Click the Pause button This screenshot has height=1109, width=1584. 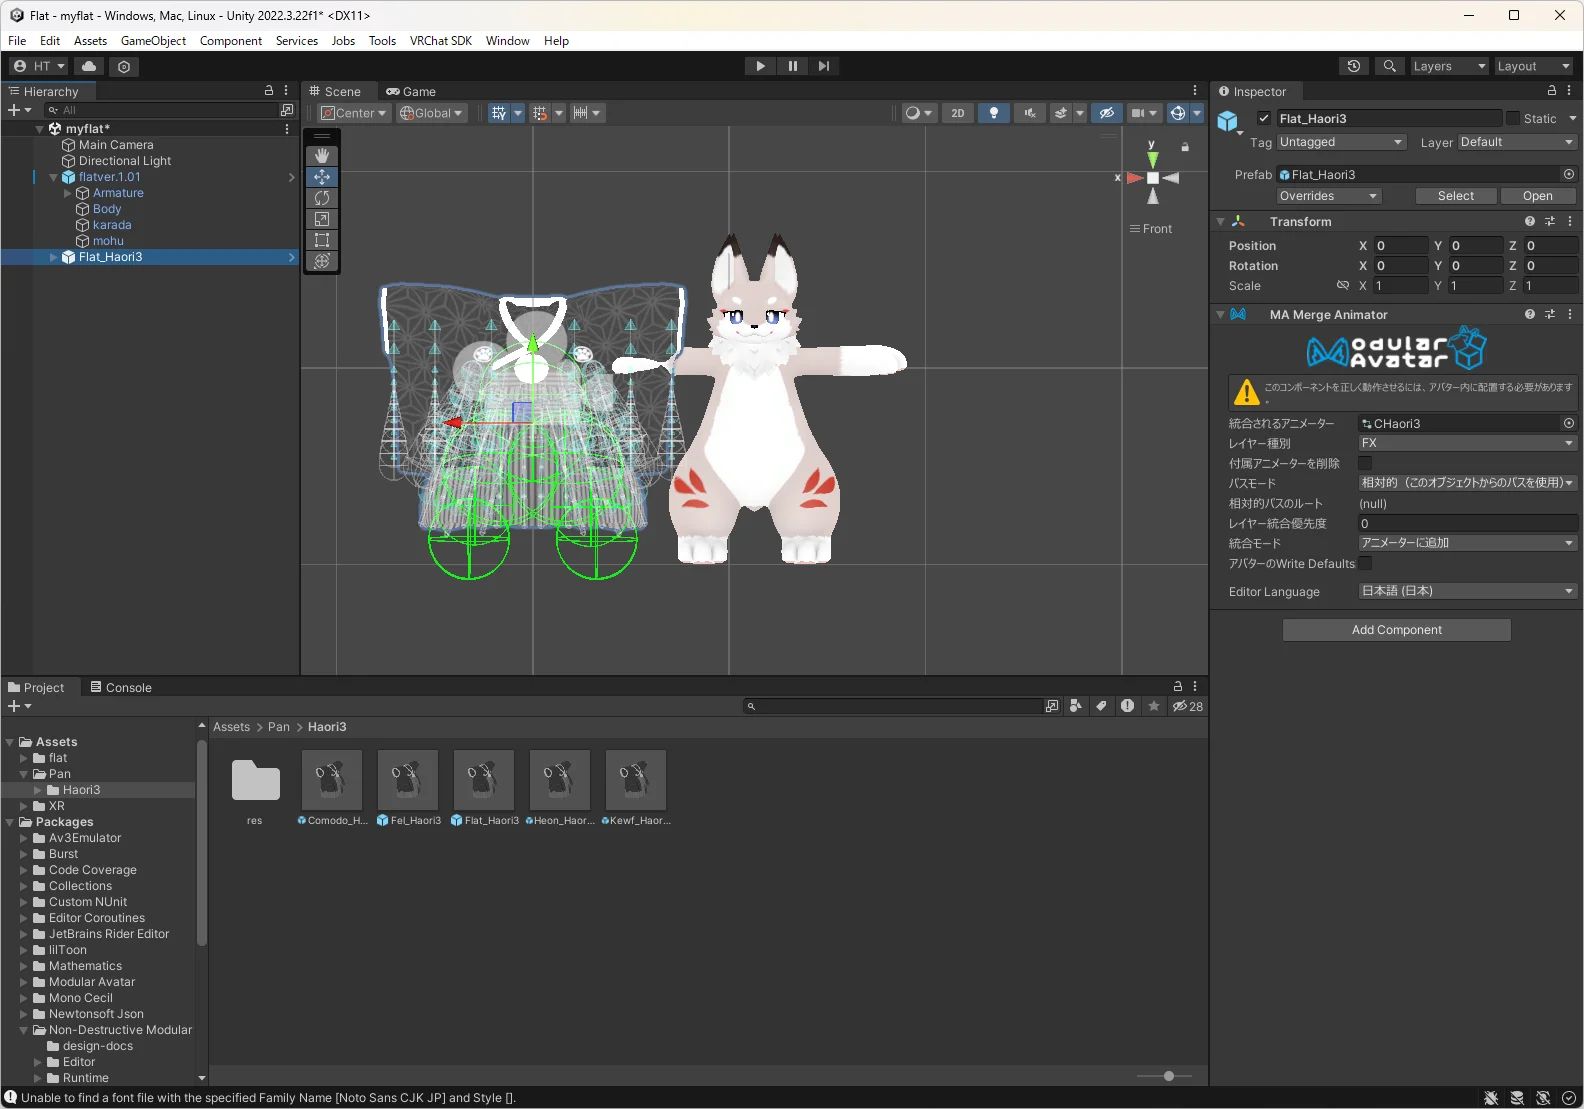click(x=792, y=66)
